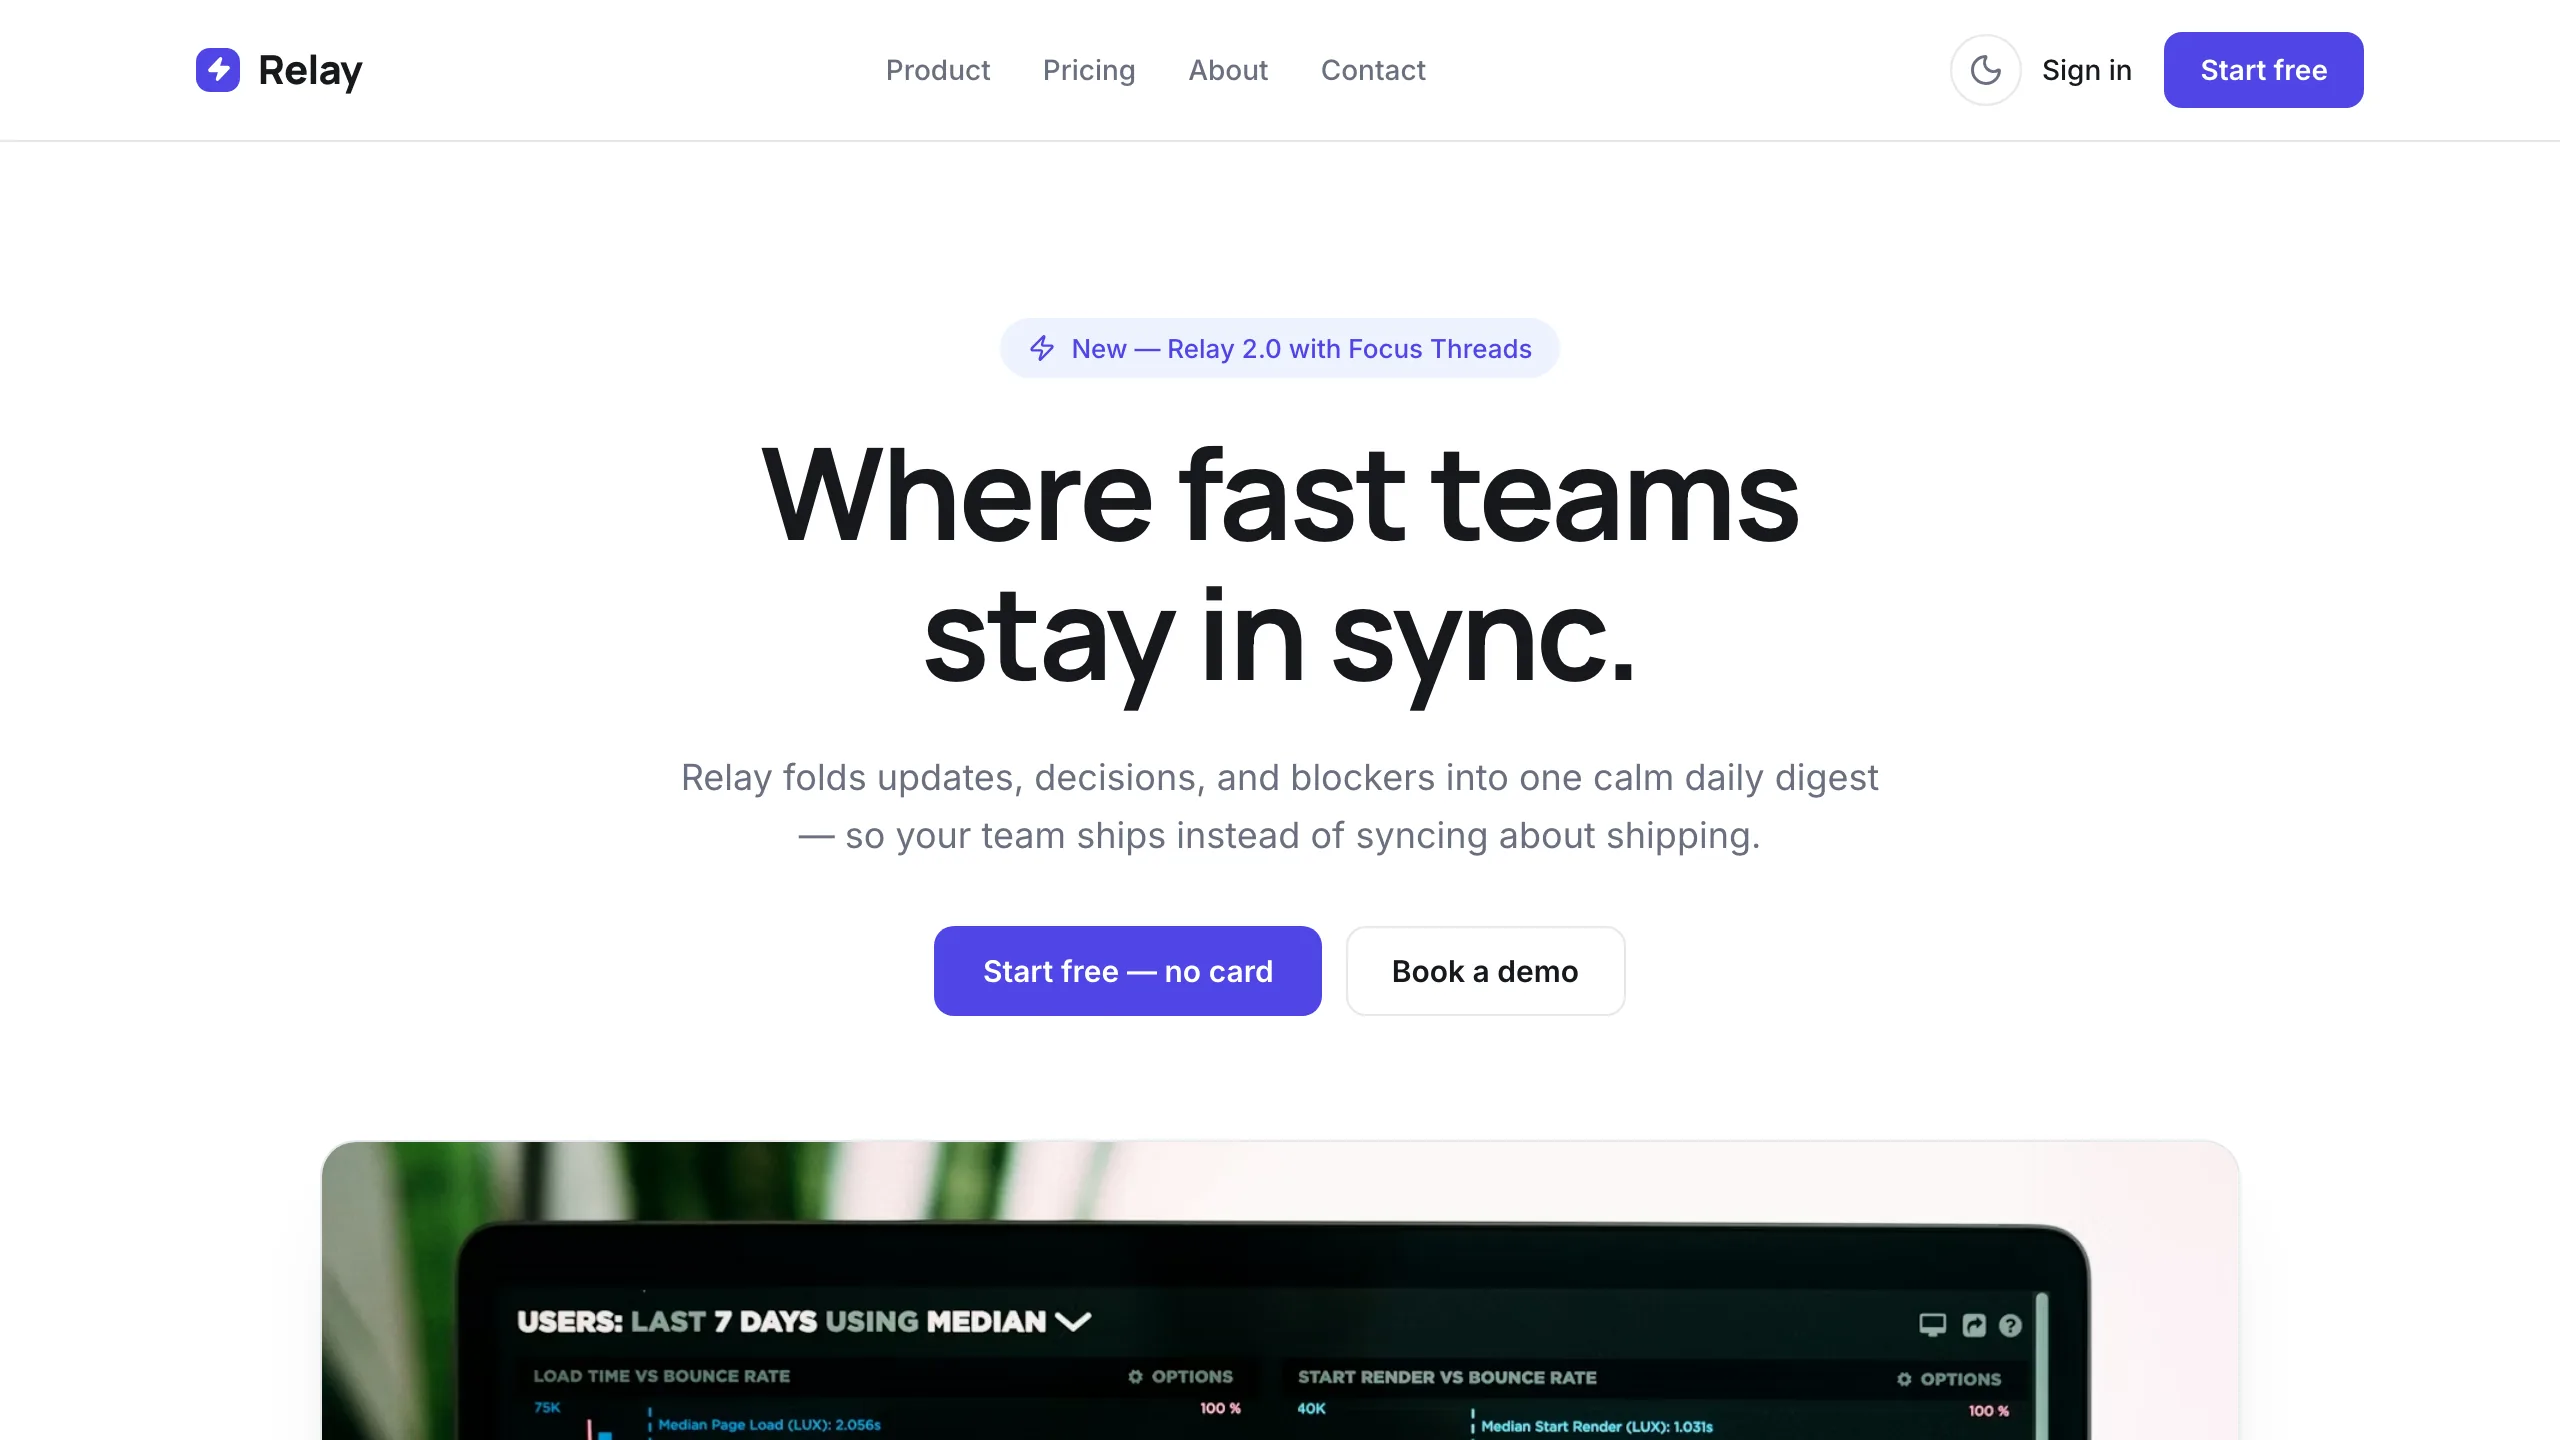Open the About page link
The width and height of the screenshot is (2560, 1440).
coord(1228,70)
